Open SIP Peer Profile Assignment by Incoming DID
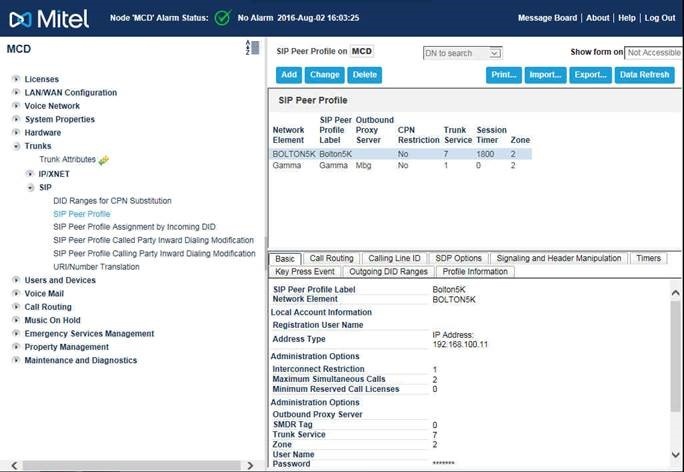 tap(134, 227)
